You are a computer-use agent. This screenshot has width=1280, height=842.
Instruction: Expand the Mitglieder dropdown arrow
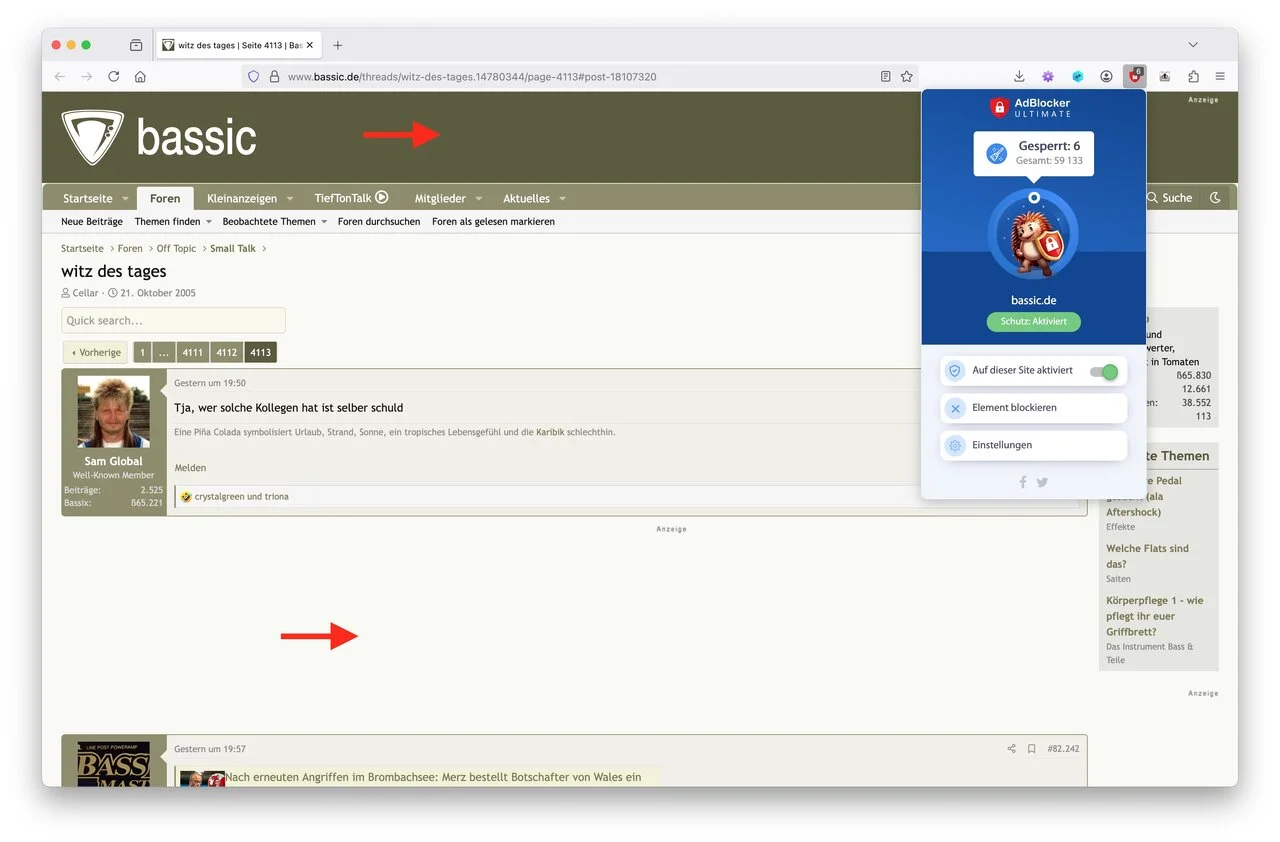click(x=479, y=199)
